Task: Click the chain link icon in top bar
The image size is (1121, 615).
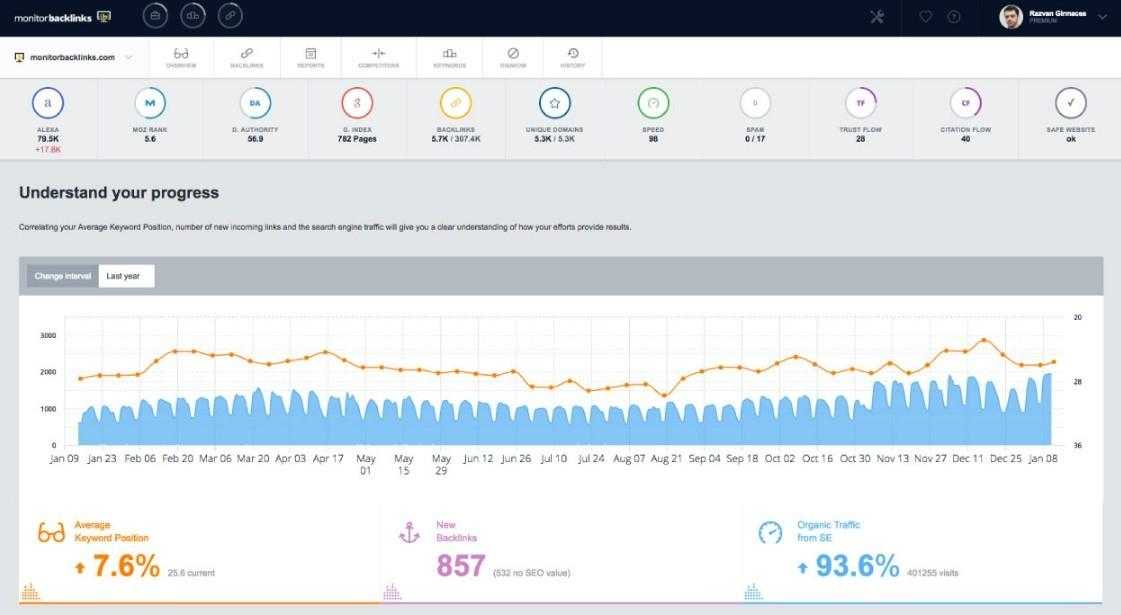Action: click(230, 16)
